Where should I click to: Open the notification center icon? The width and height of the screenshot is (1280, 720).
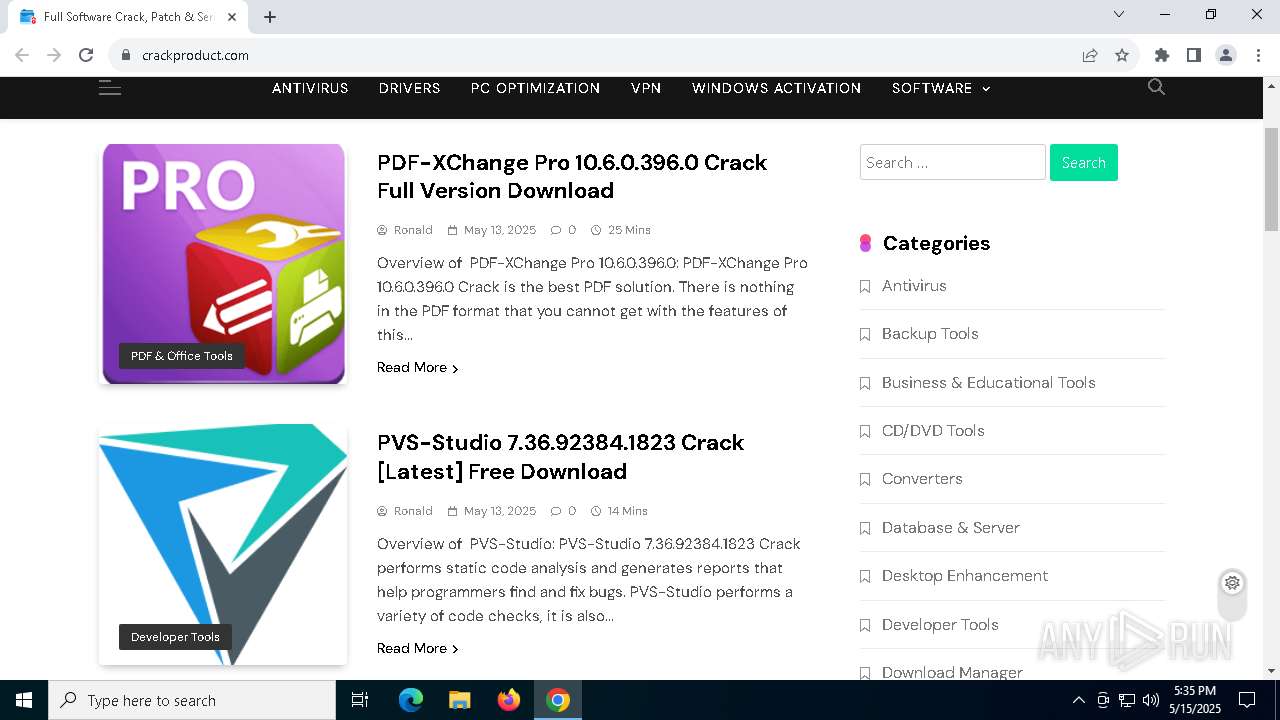click(1247, 700)
